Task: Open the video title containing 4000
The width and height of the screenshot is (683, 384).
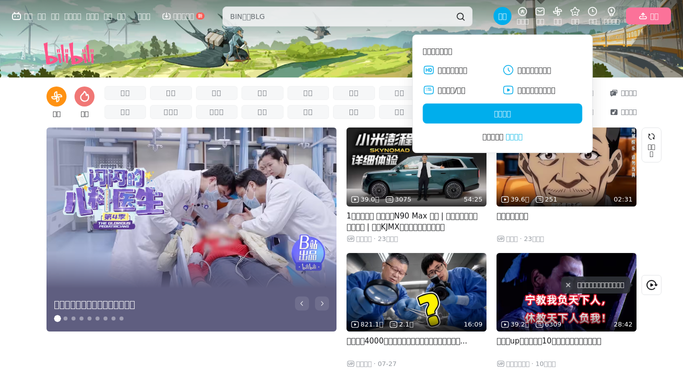Action: coord(407,341)
